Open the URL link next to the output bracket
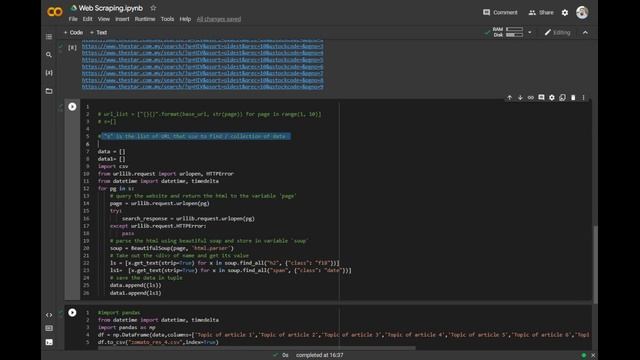 (202, 46)
